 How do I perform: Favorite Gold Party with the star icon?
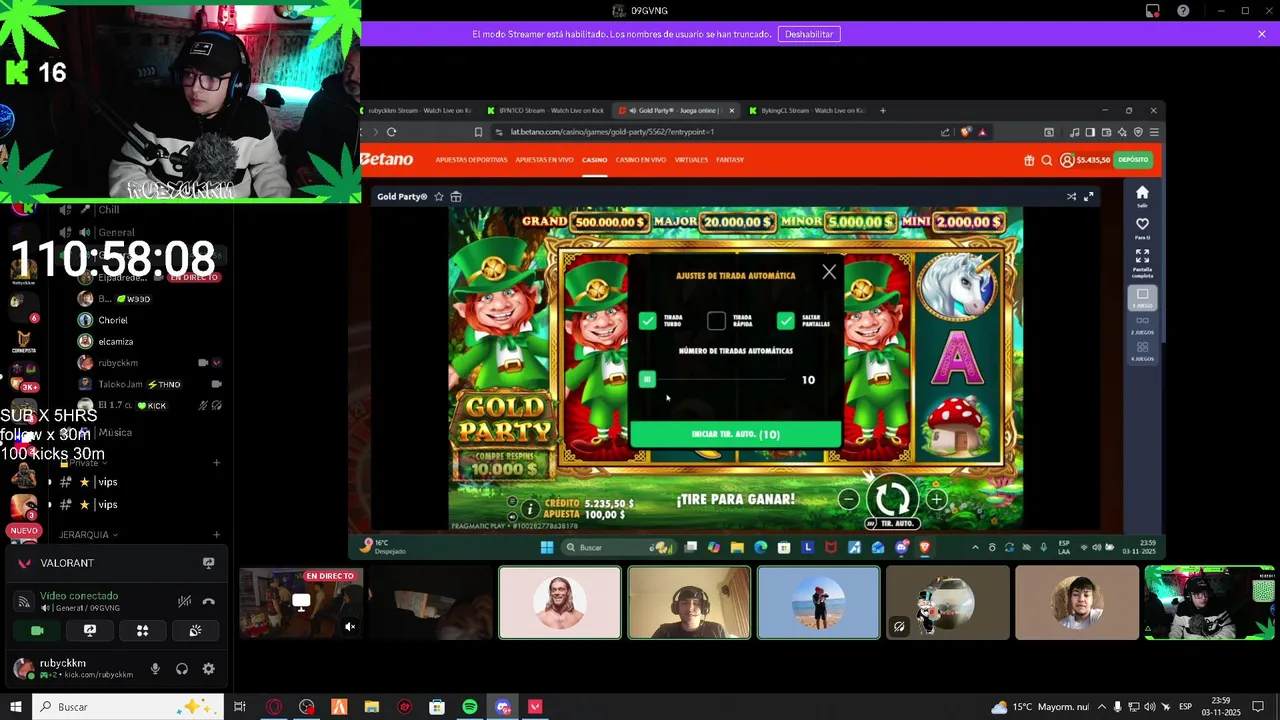click(x=438, y=197)
